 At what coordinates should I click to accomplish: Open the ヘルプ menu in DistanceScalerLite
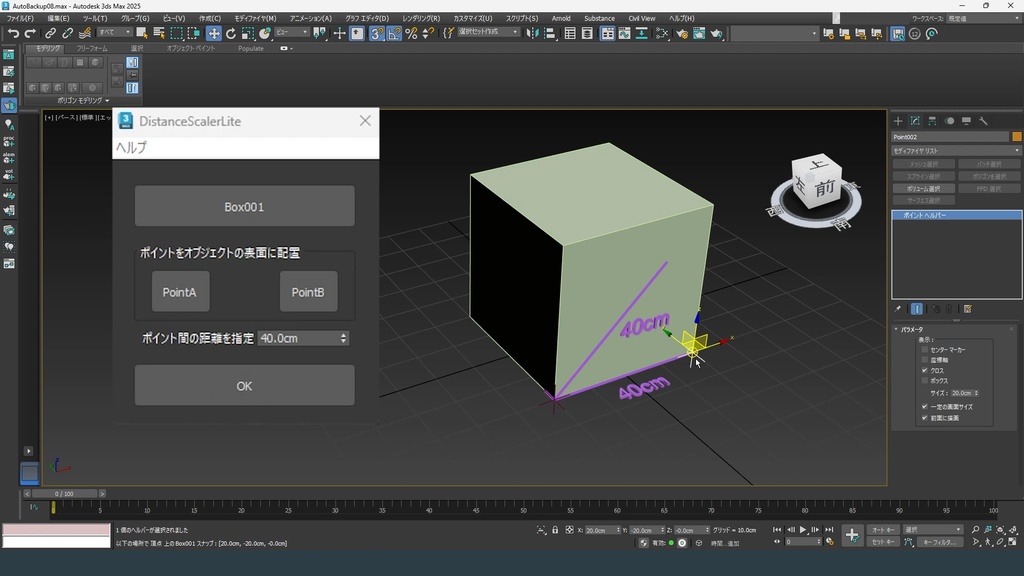131,147
